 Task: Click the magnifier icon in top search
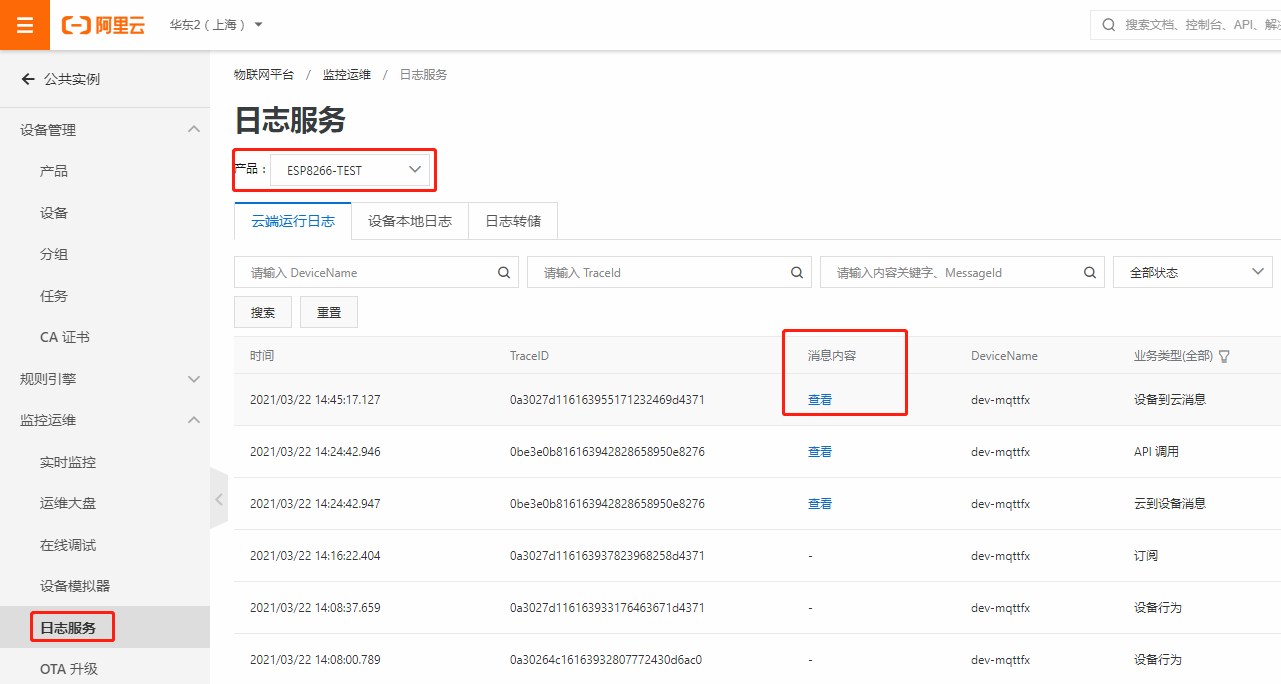1108,24
